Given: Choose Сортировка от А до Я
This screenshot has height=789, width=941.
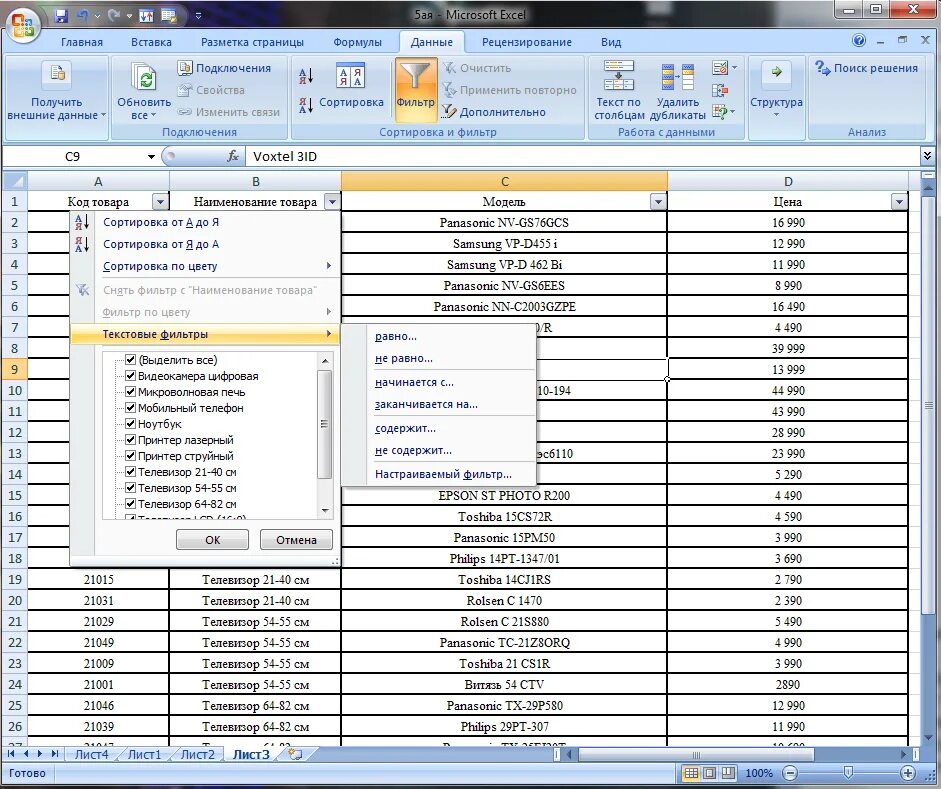Looking at the screenshot, I should point(205,222).
